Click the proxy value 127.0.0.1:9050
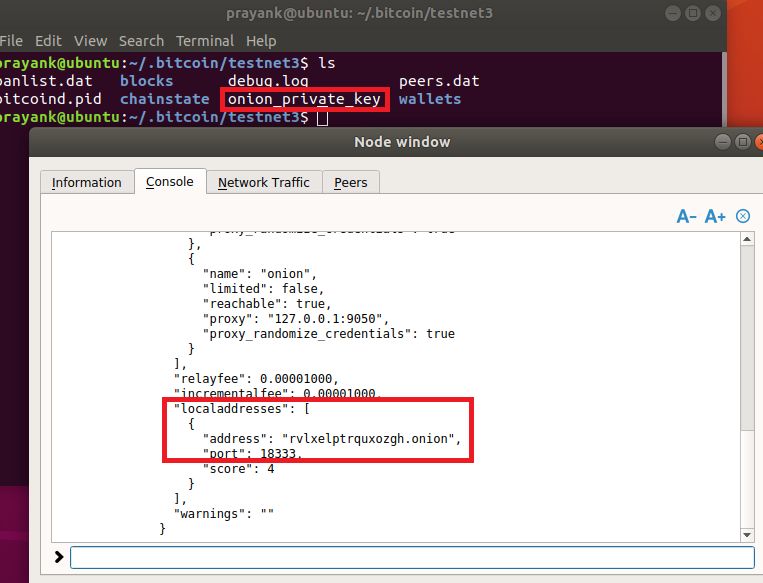Viewport: 763px width, 583px height. (x=325, y=319)
